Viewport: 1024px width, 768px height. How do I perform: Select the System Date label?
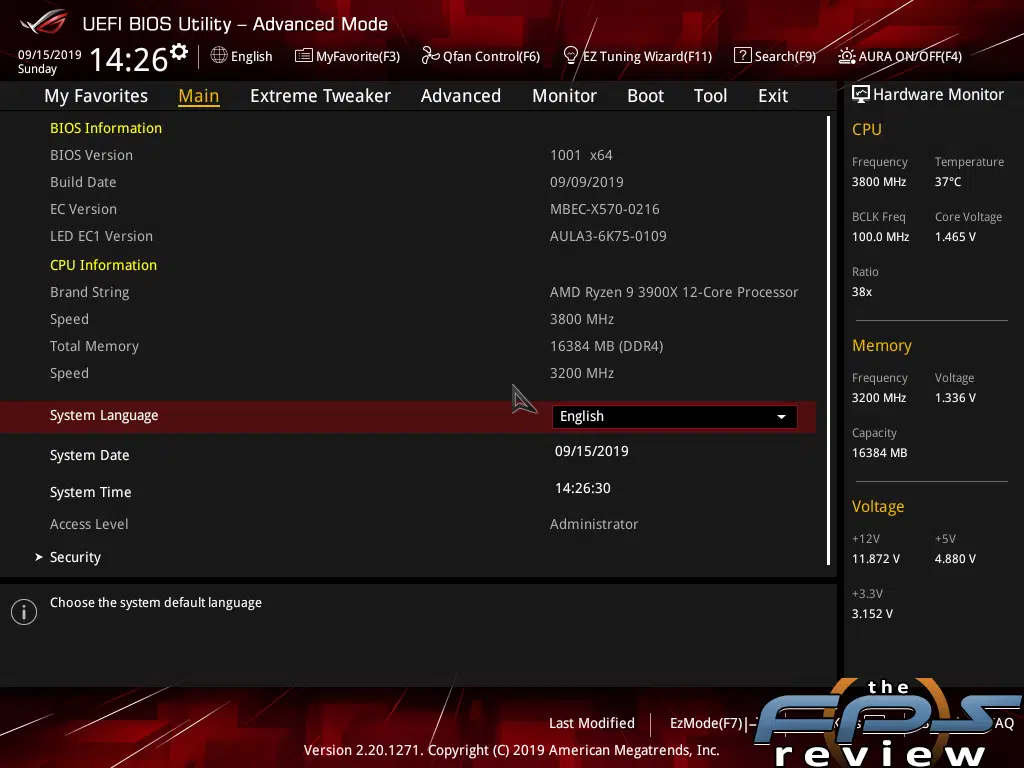[89, 455]
